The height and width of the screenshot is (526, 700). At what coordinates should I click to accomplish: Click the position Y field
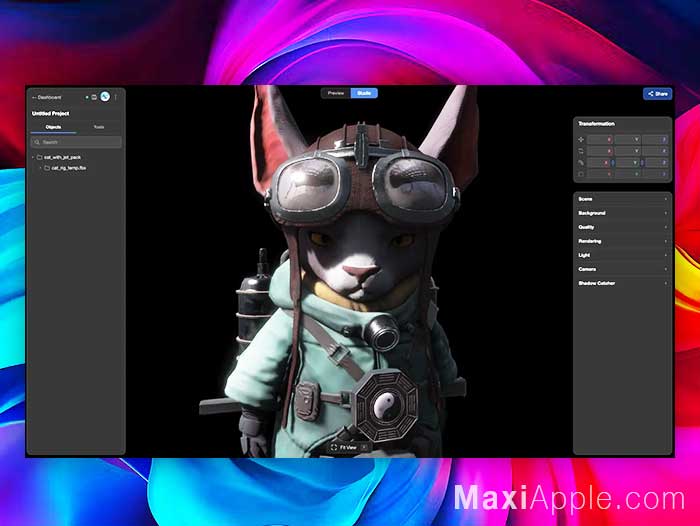[627, 140]
